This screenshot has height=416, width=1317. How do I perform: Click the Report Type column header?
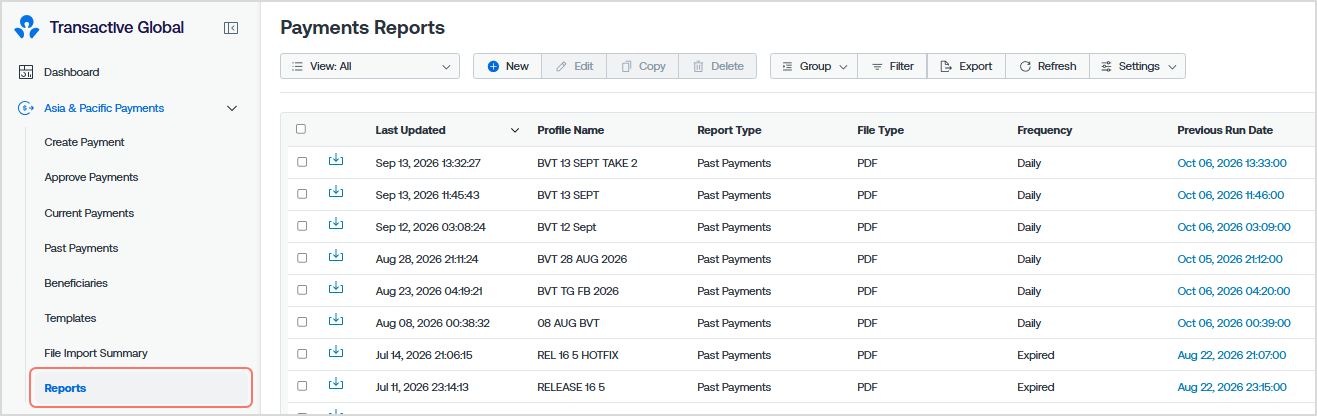coord(729,130)
